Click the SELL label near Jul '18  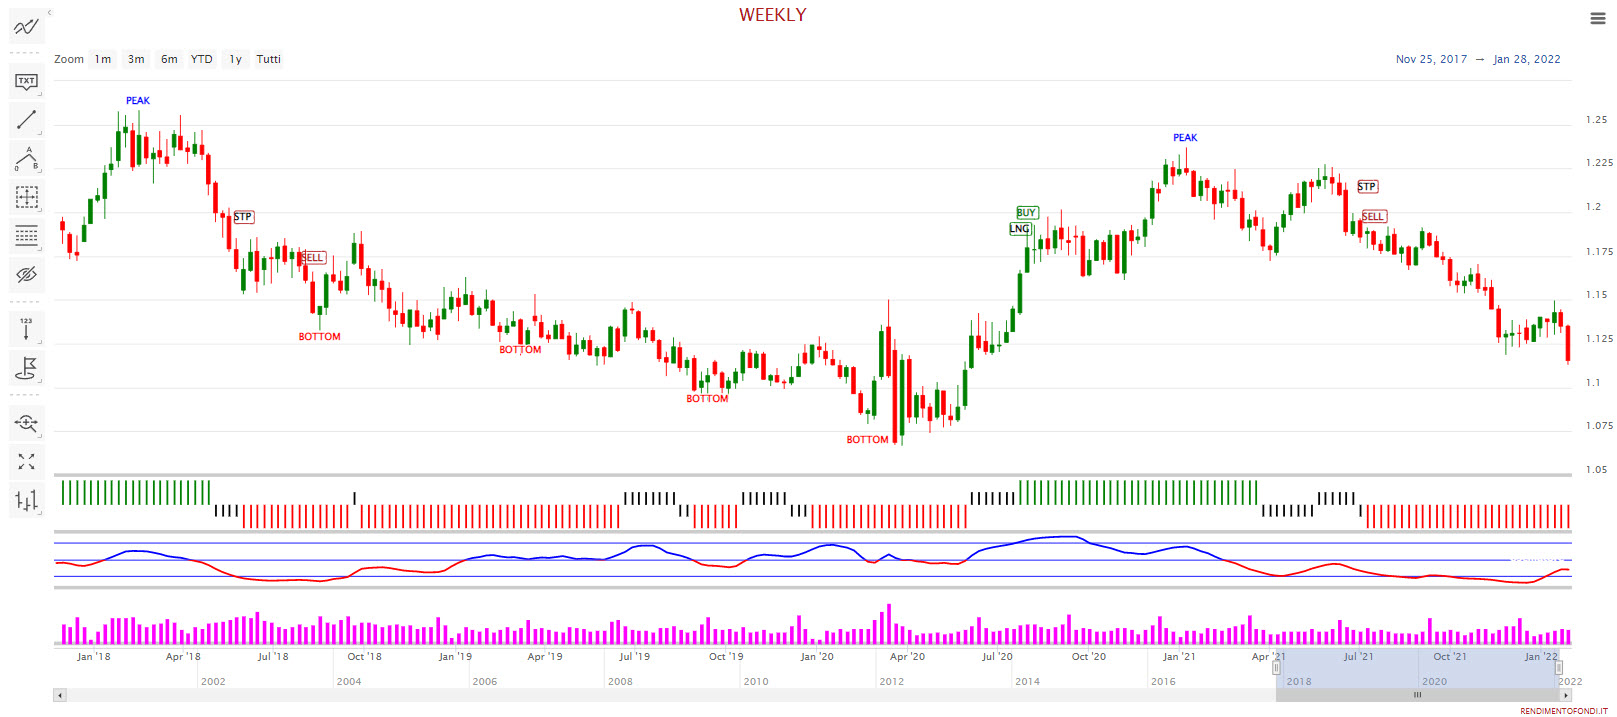click(x=313, y=258)
